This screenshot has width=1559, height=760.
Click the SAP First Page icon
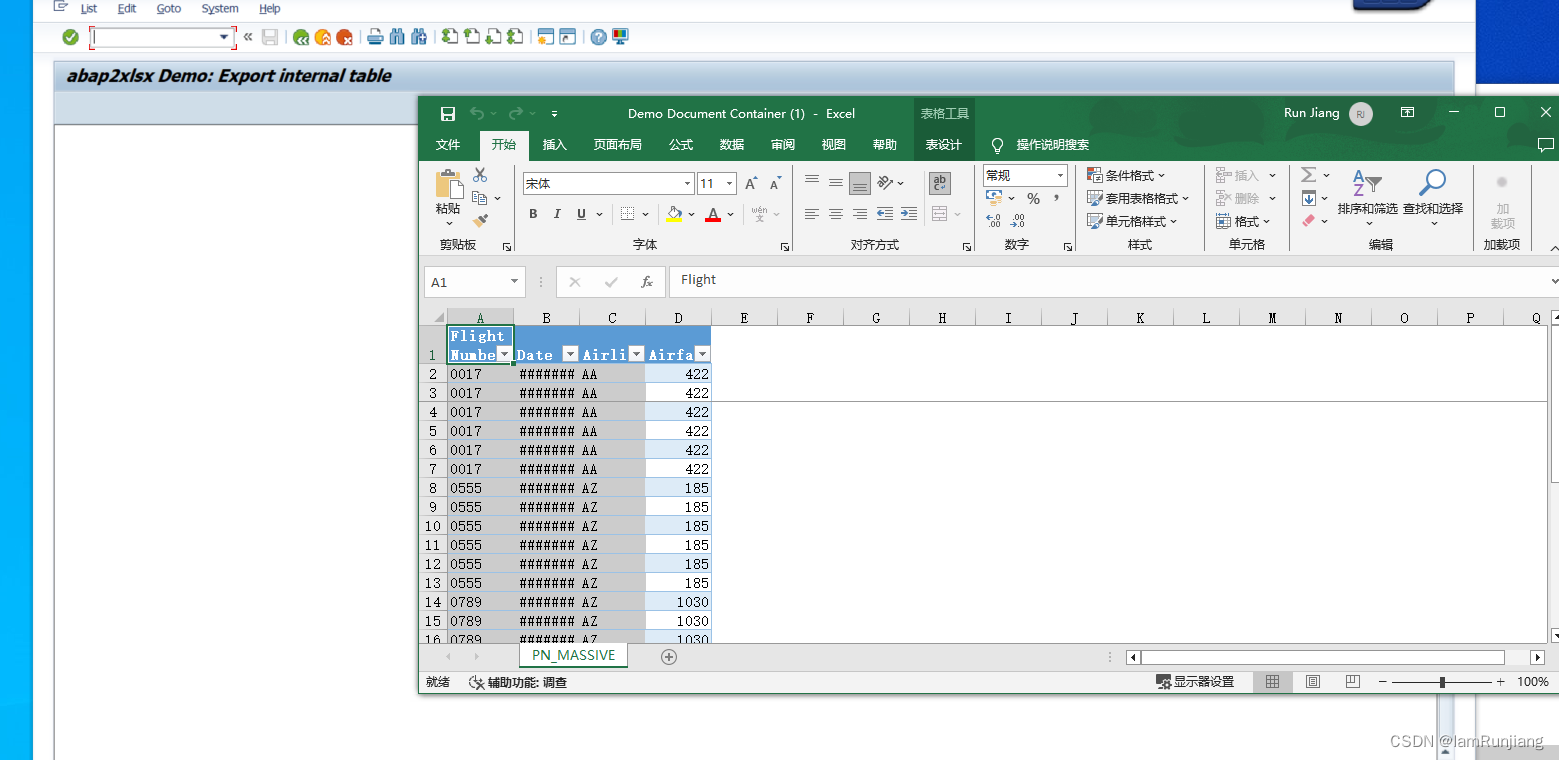(450, 37)
